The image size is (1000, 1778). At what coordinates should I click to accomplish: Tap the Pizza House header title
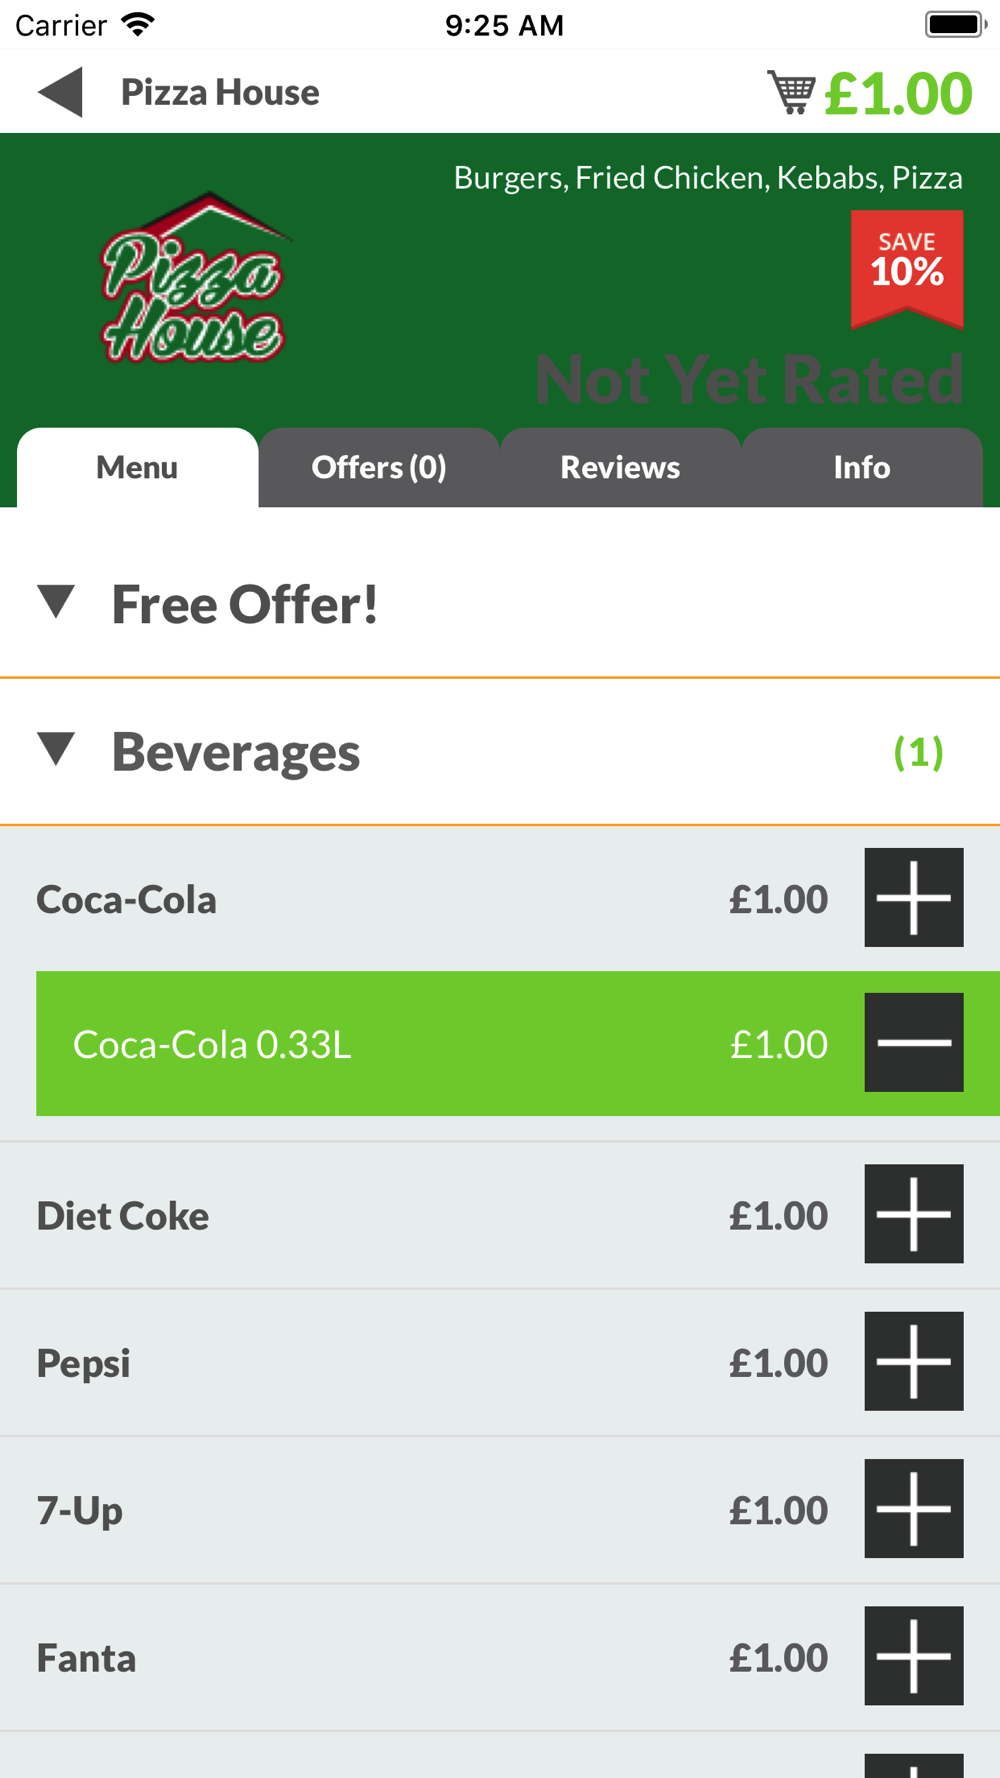[x=220, y=93]
